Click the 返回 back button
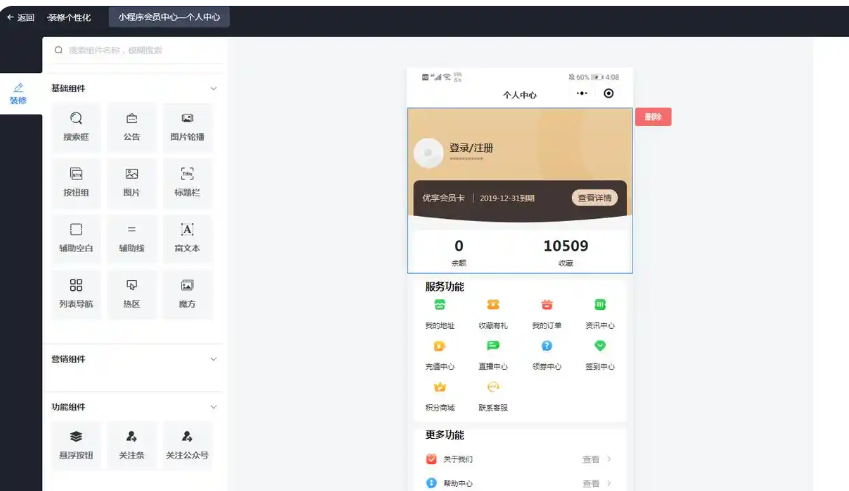 [21, 17]
